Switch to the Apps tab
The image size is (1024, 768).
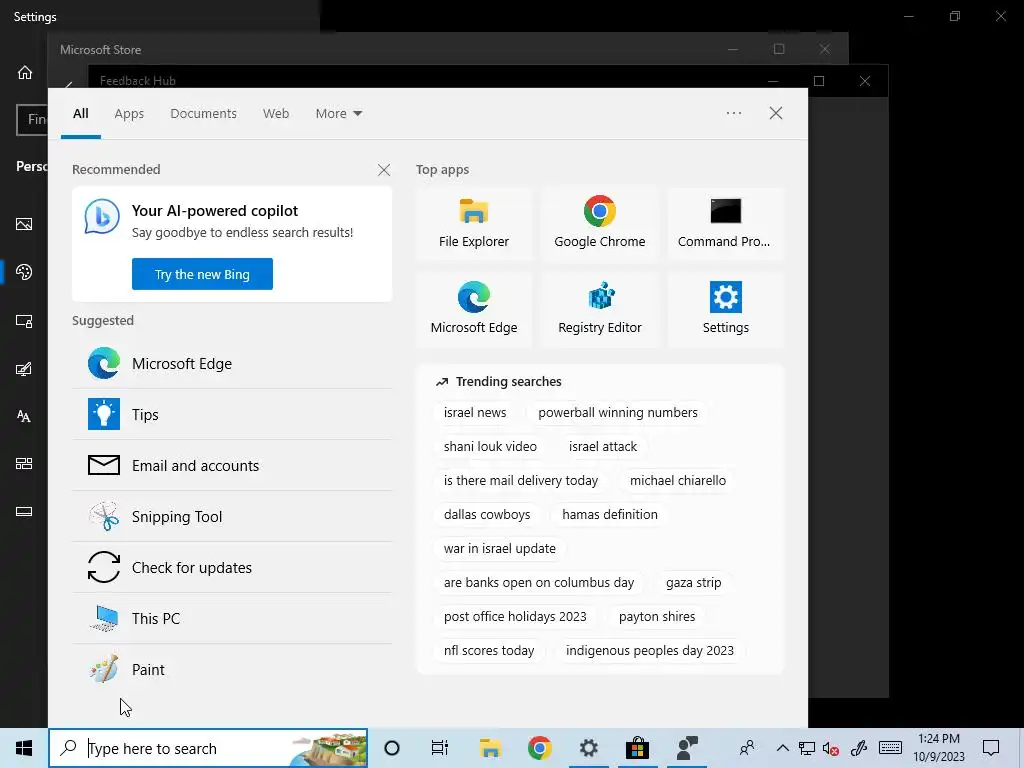coord(129,114)
